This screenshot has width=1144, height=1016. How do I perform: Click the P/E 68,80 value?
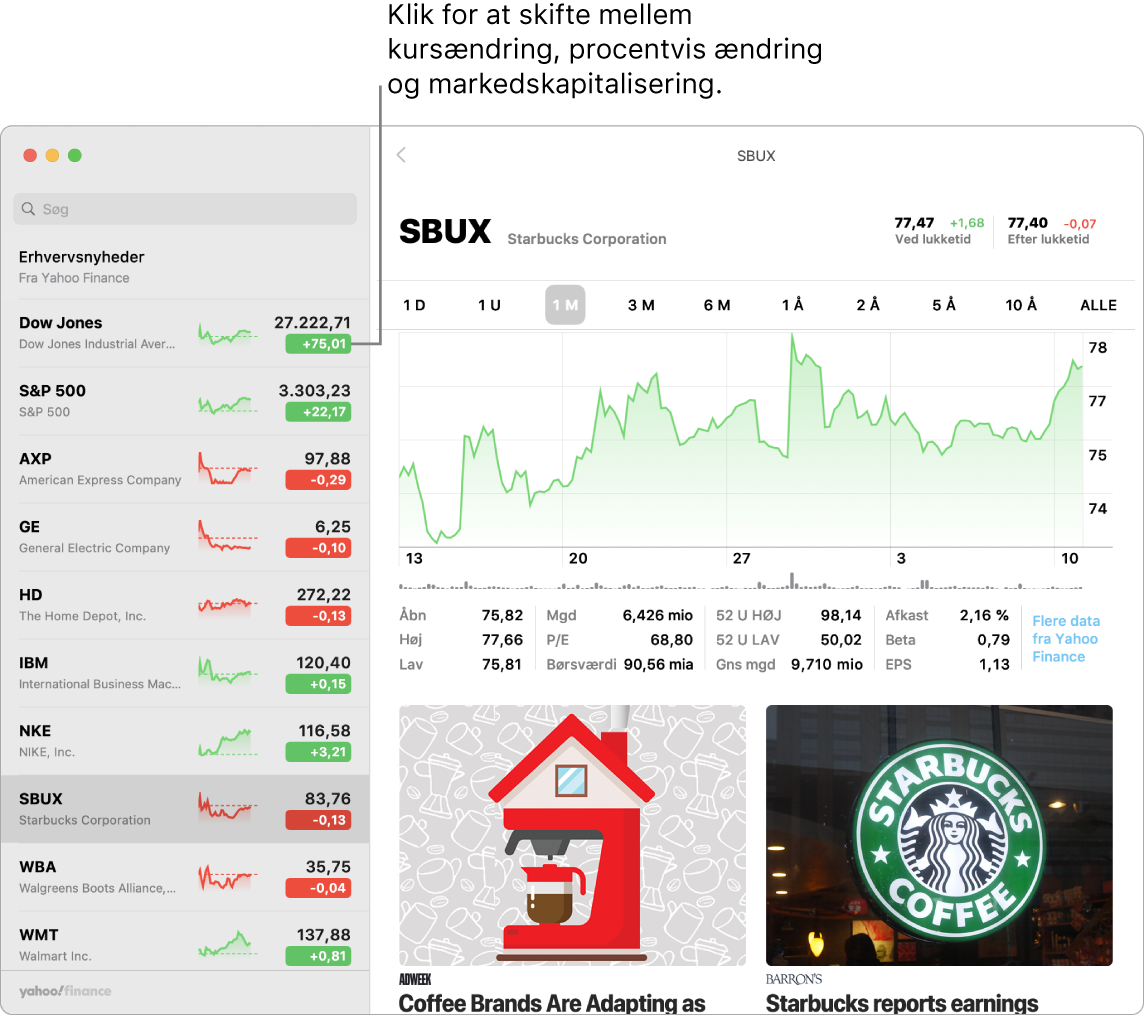click(x=671, y=640)
